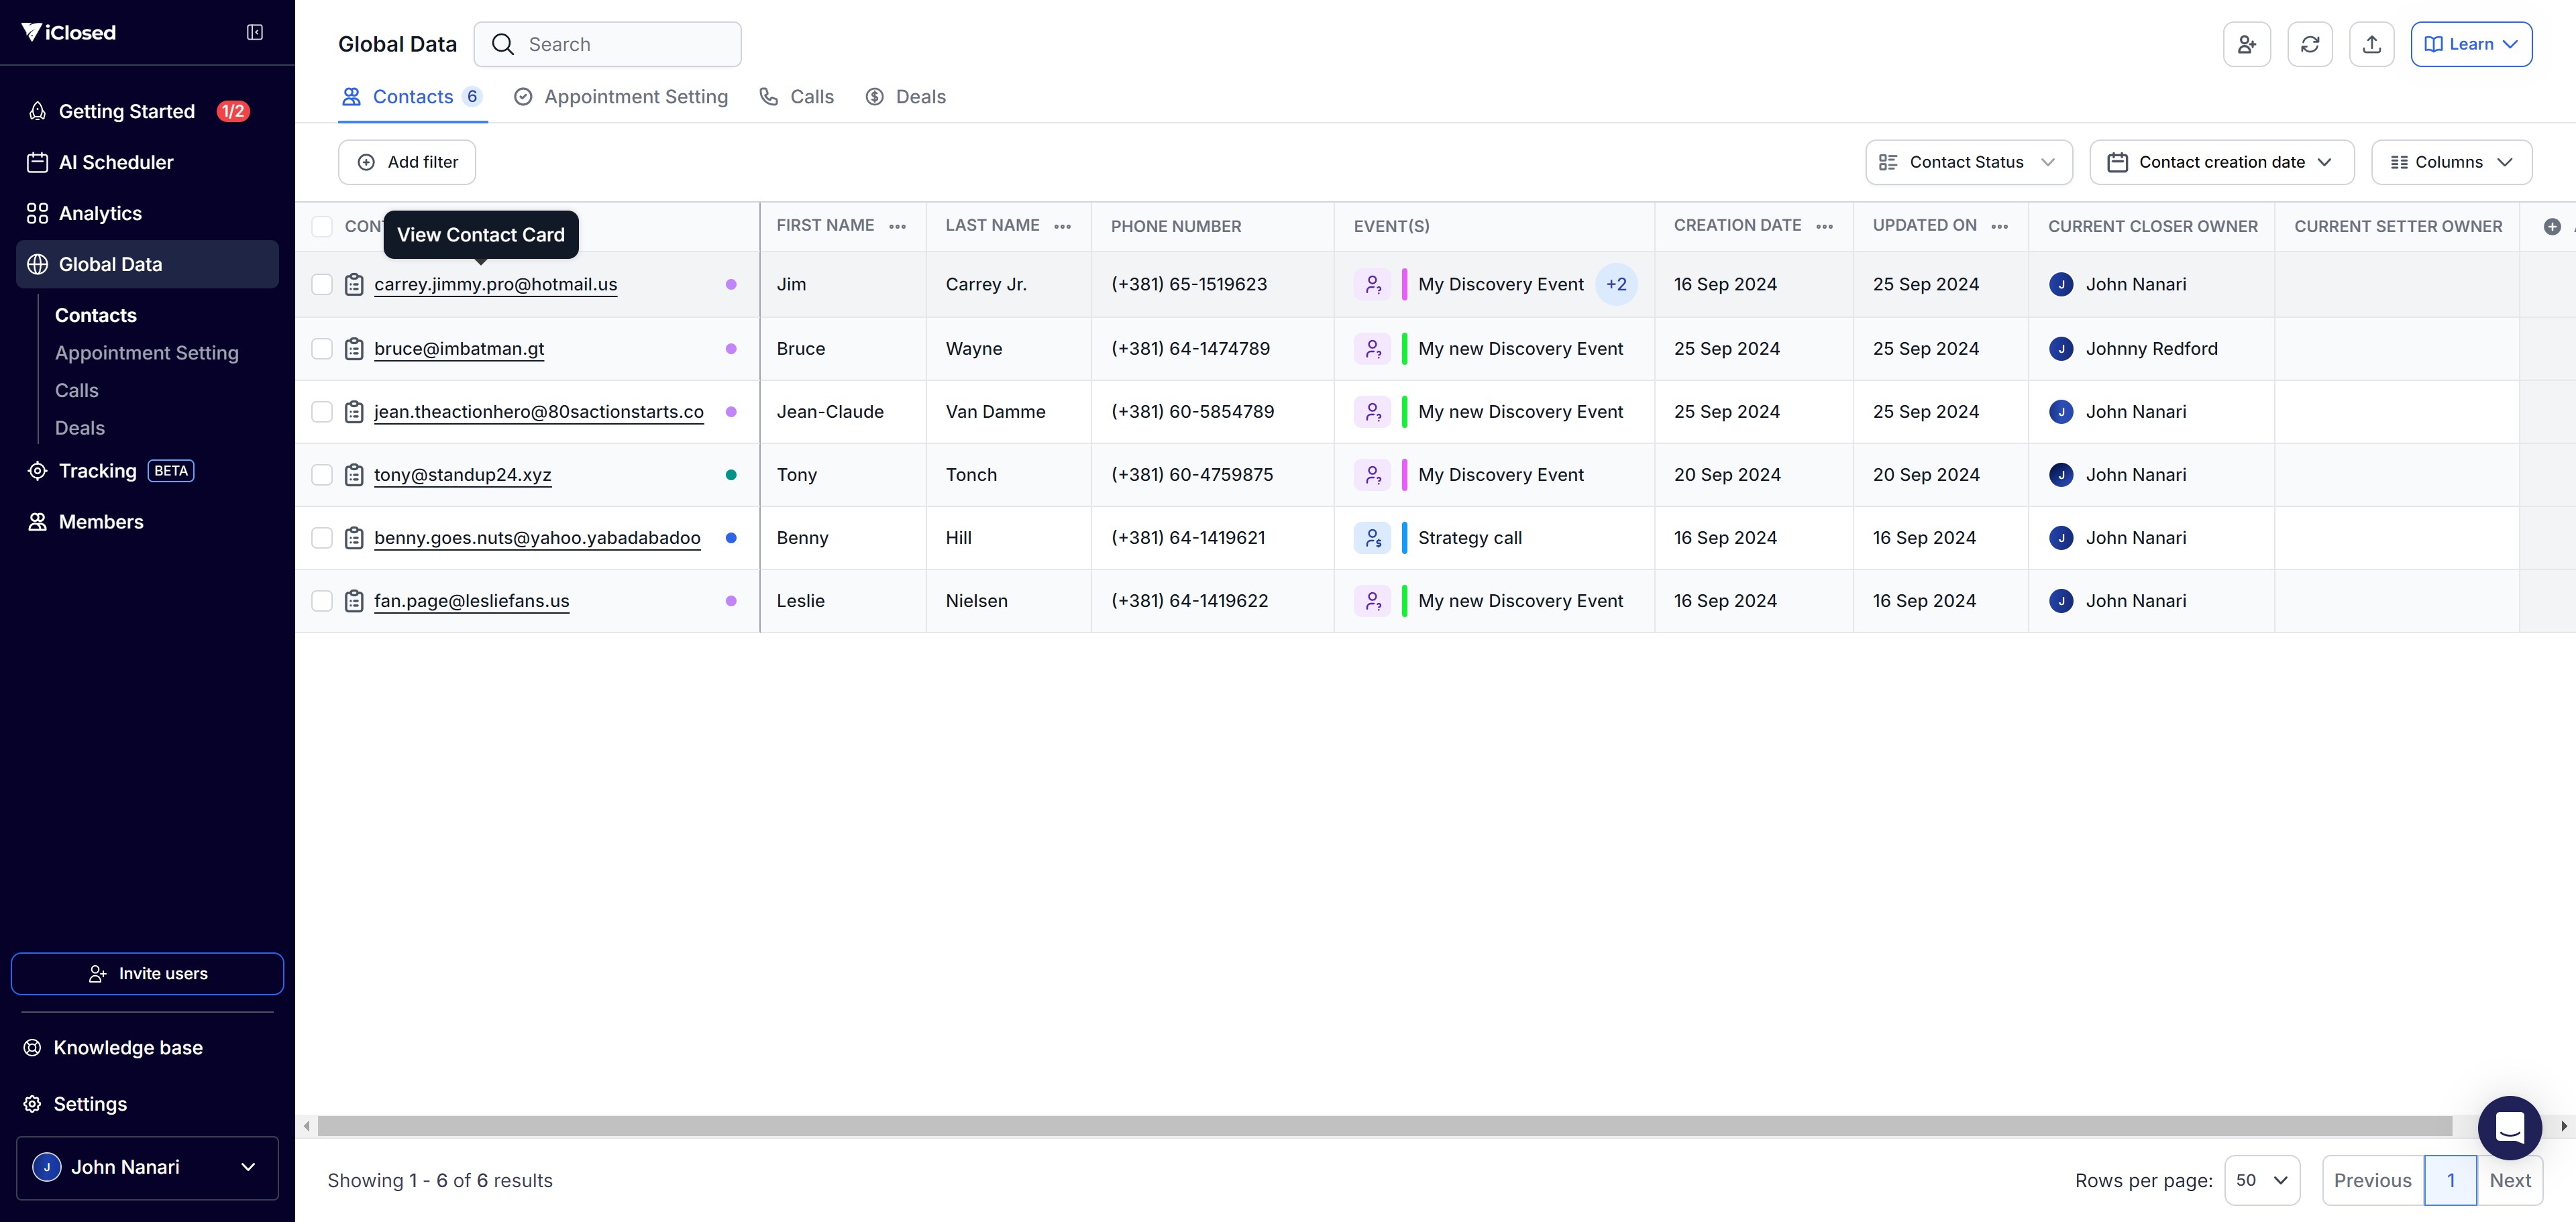
Task: Expand the Columns dropdown
Action: [x=2450, y=162]
